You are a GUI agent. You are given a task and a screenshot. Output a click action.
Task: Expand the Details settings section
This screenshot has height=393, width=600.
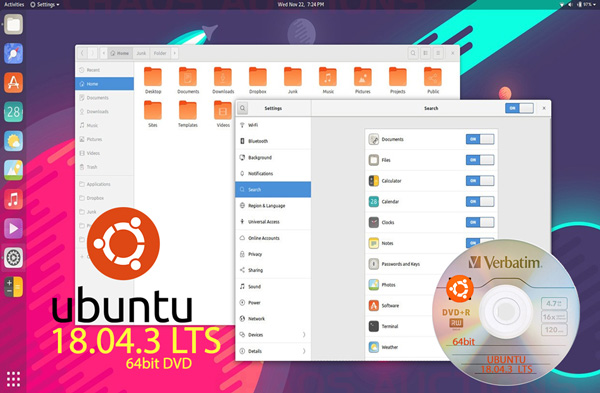click(x=273, y=351)
